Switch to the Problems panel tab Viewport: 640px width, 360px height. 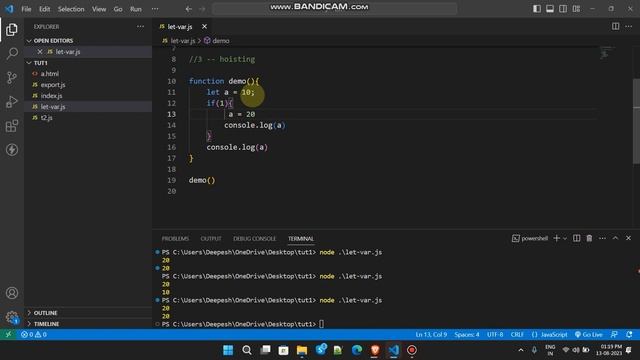point(175,238)
